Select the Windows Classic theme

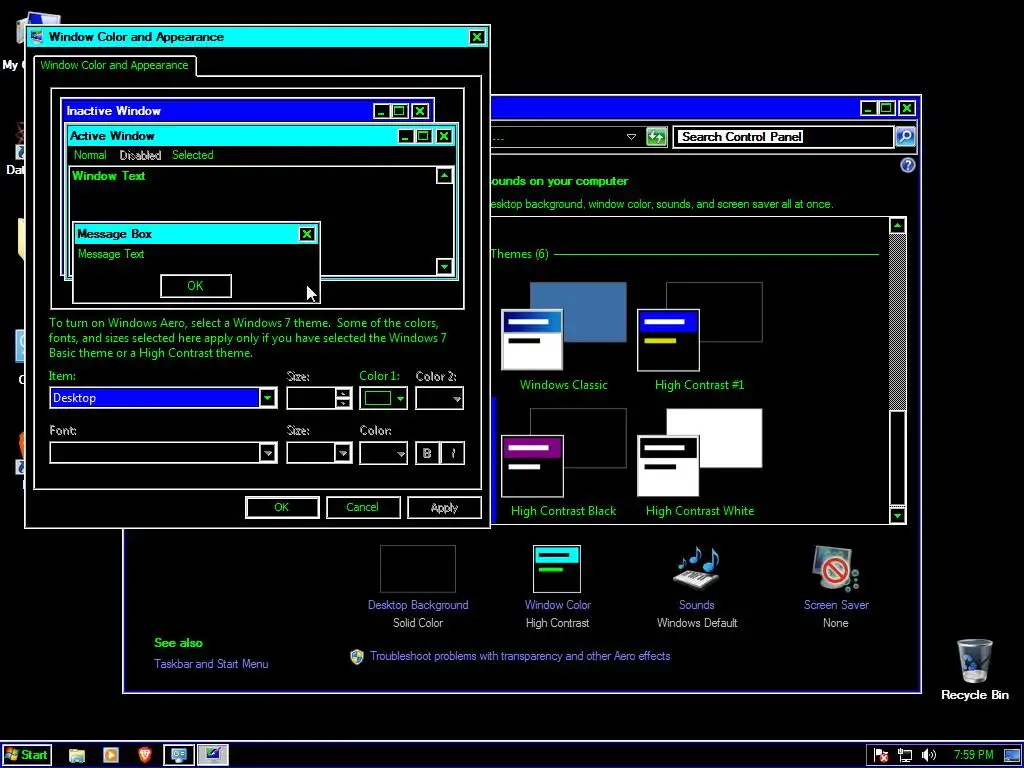pos(564,337)
